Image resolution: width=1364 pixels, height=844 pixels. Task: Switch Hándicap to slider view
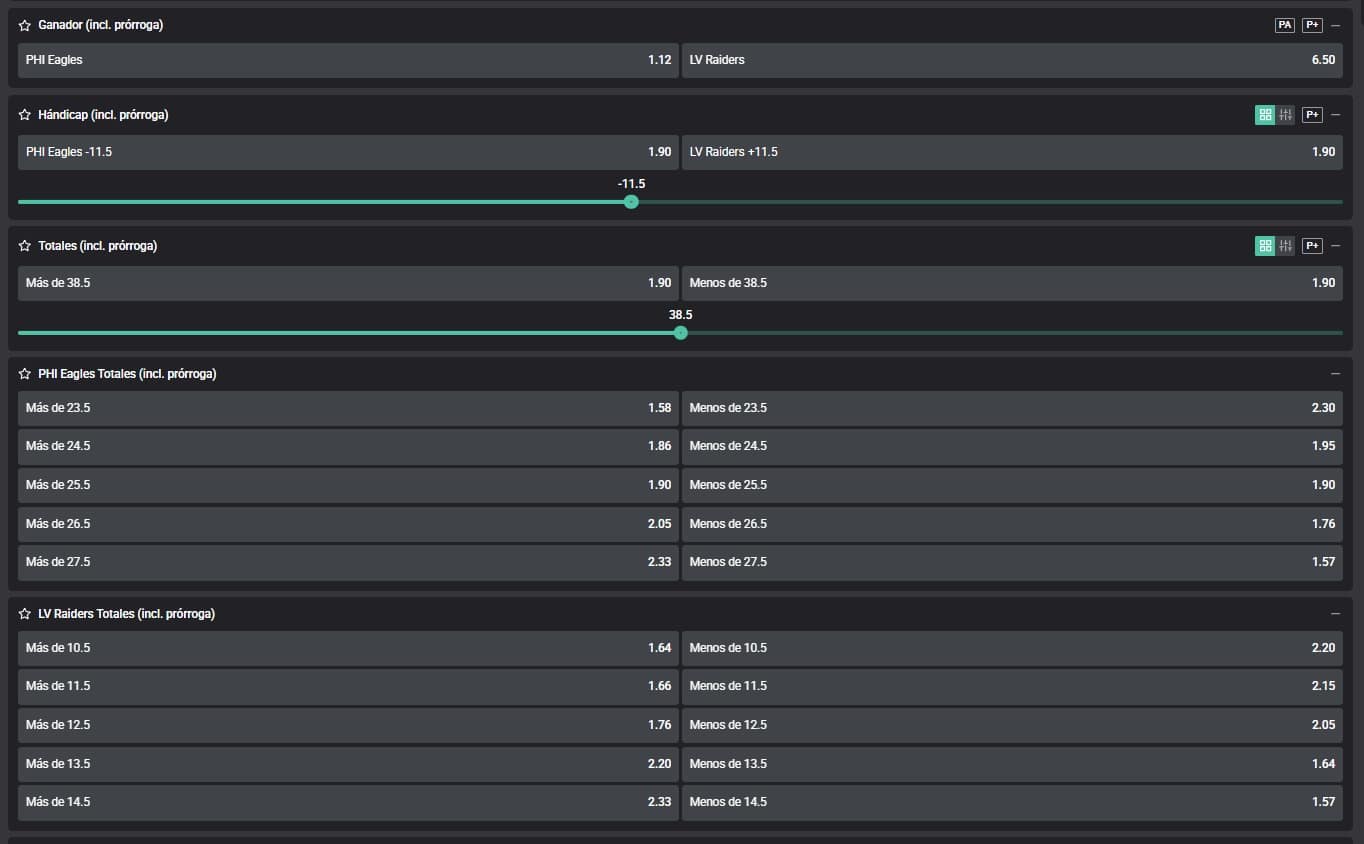click(1285, 115)
